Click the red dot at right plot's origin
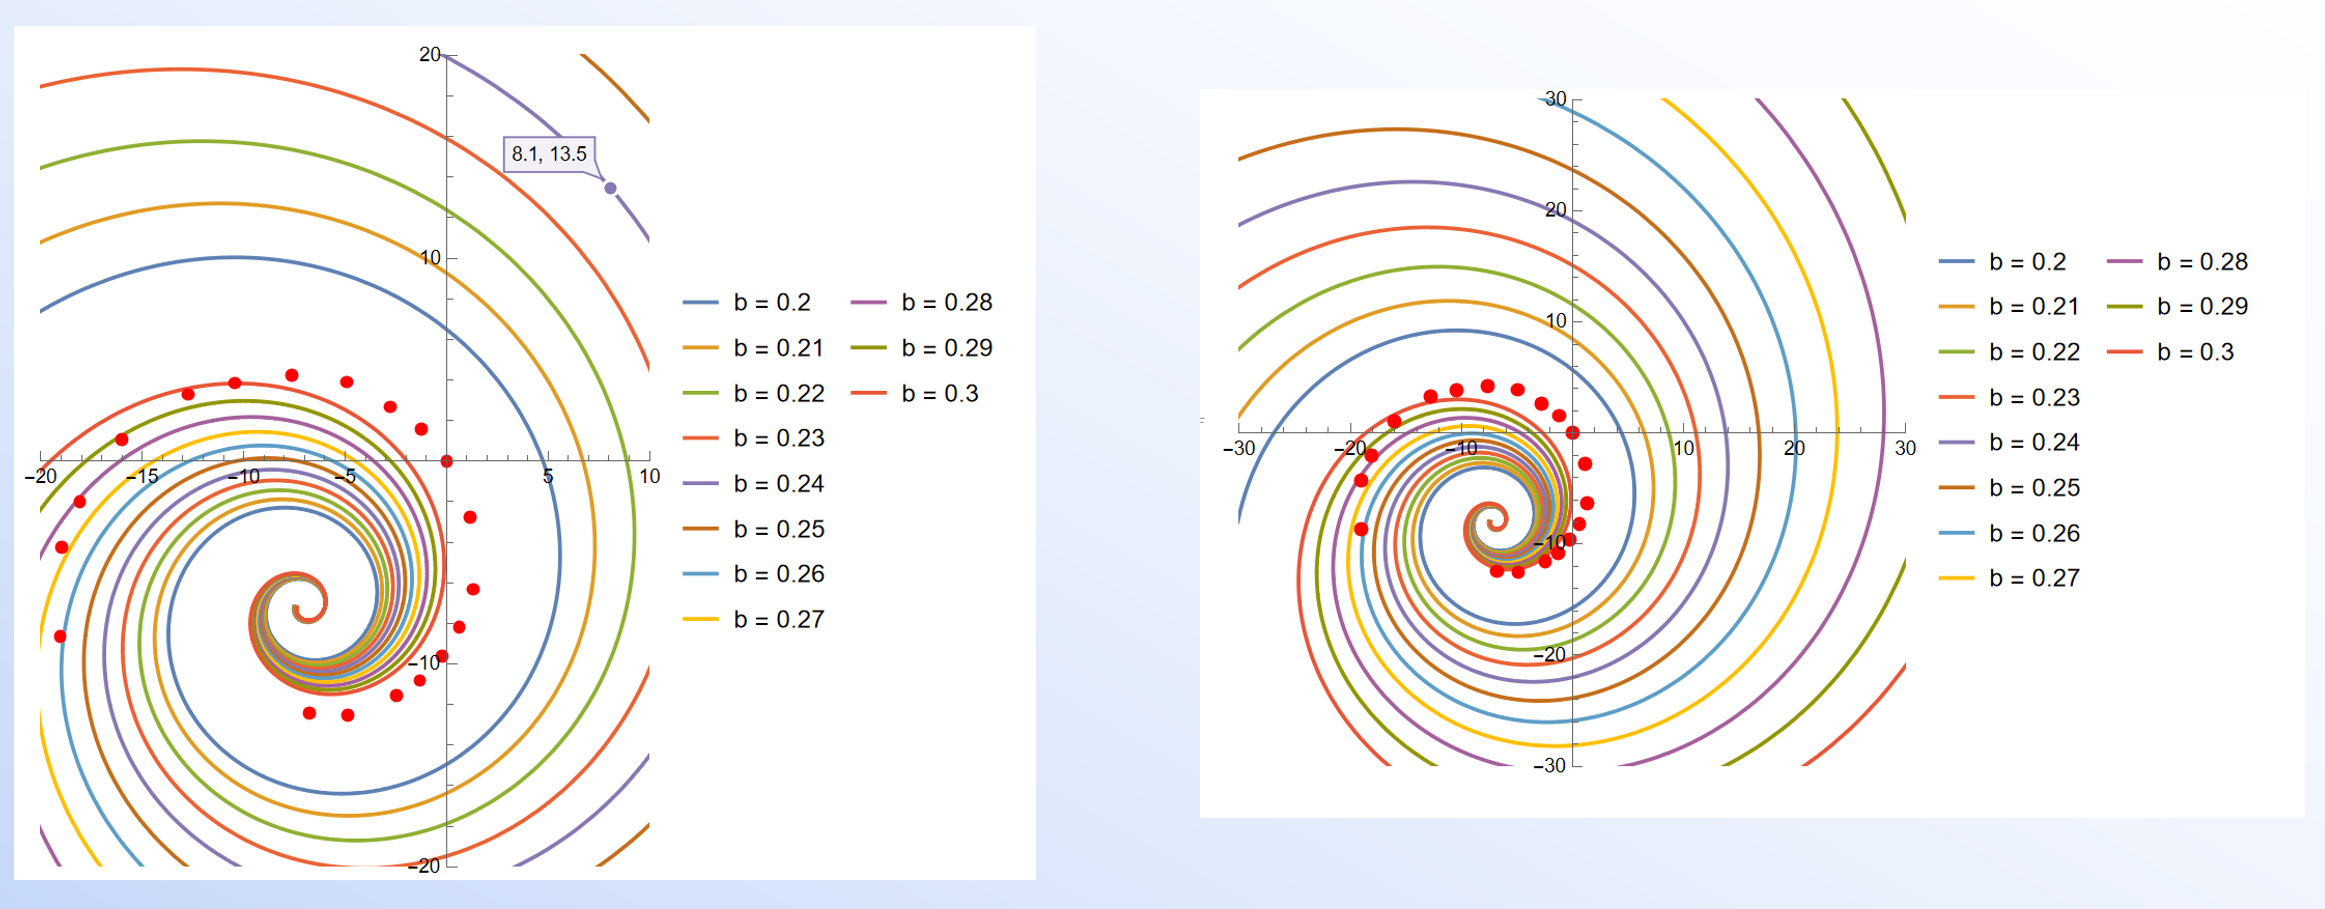Screen dimensions: 2325x909 1572,433
